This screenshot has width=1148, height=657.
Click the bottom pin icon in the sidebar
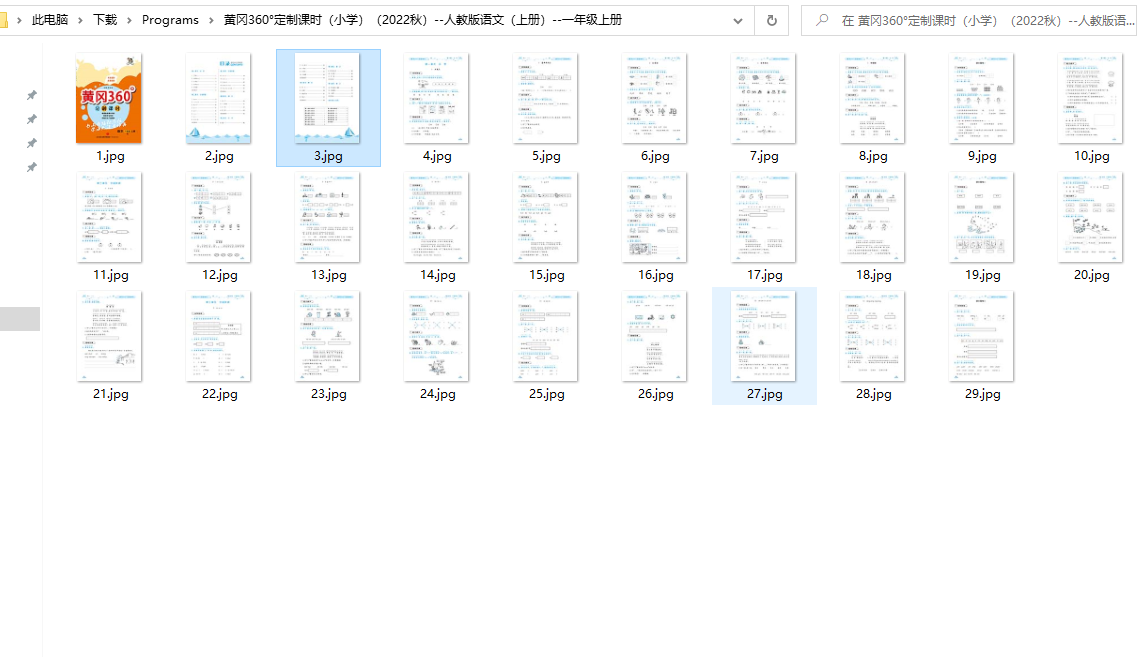tap(31, 167)
